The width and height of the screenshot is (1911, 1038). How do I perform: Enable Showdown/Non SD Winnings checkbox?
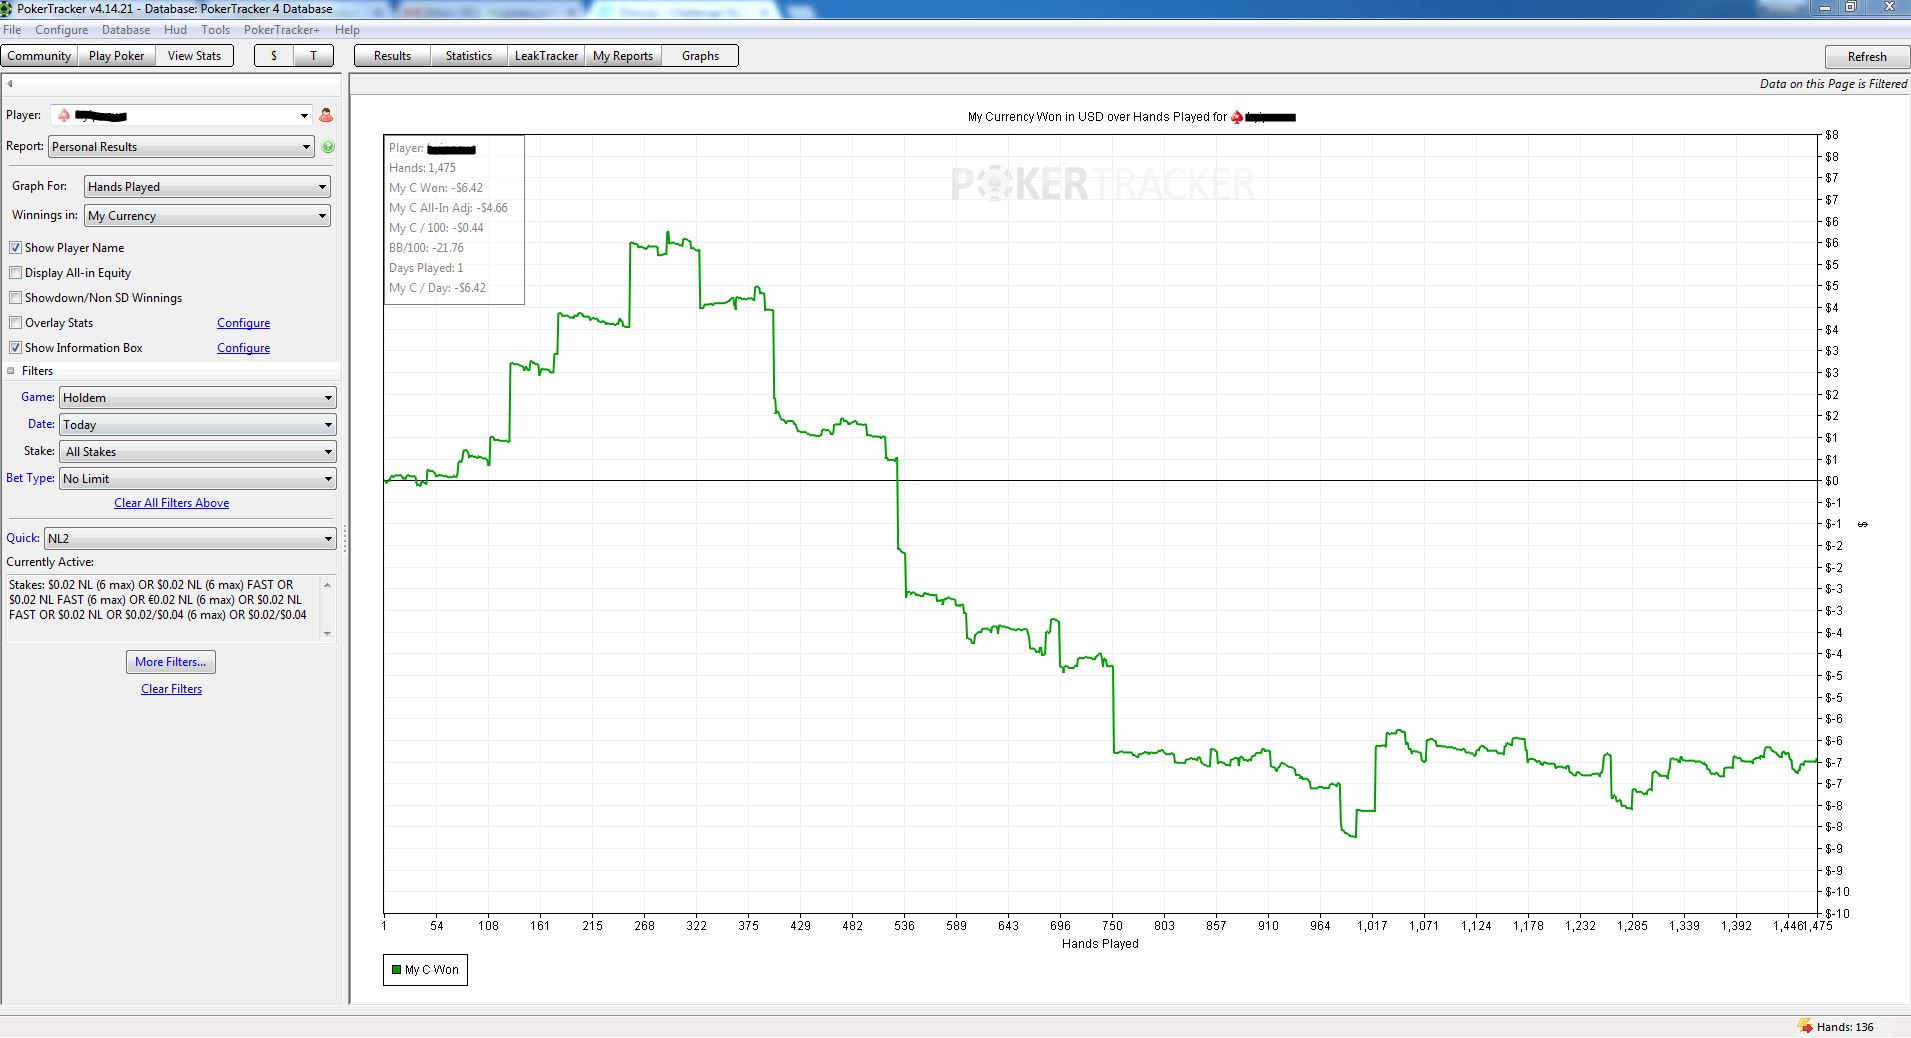click(x=15, y=298)
